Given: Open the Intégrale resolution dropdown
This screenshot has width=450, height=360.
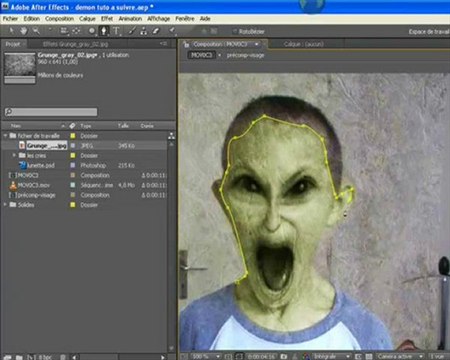Looking at the screenshot, I should coord(331,356).
